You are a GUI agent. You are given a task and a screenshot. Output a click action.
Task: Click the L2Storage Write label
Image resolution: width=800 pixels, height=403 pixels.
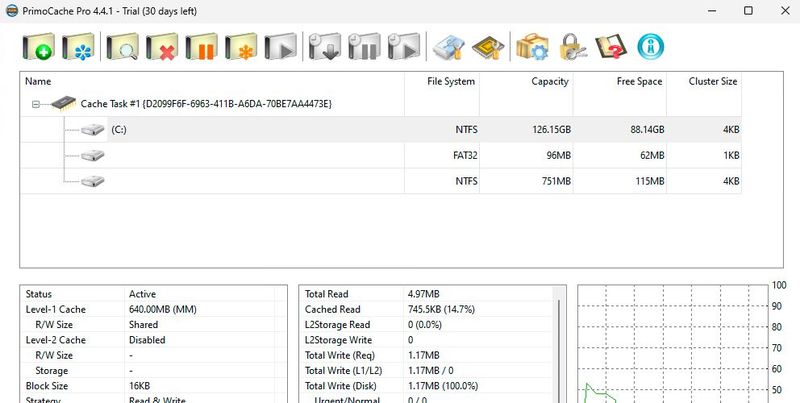pos(338,340)
